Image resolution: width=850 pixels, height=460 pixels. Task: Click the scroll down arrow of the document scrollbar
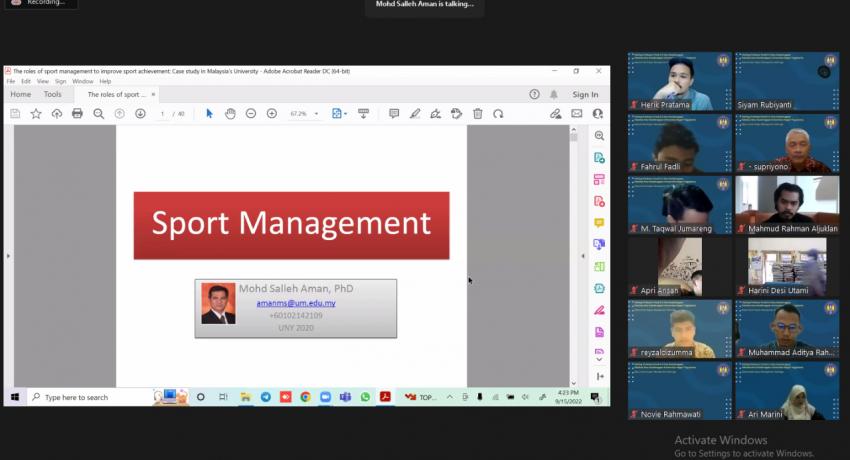click(574, 383)
